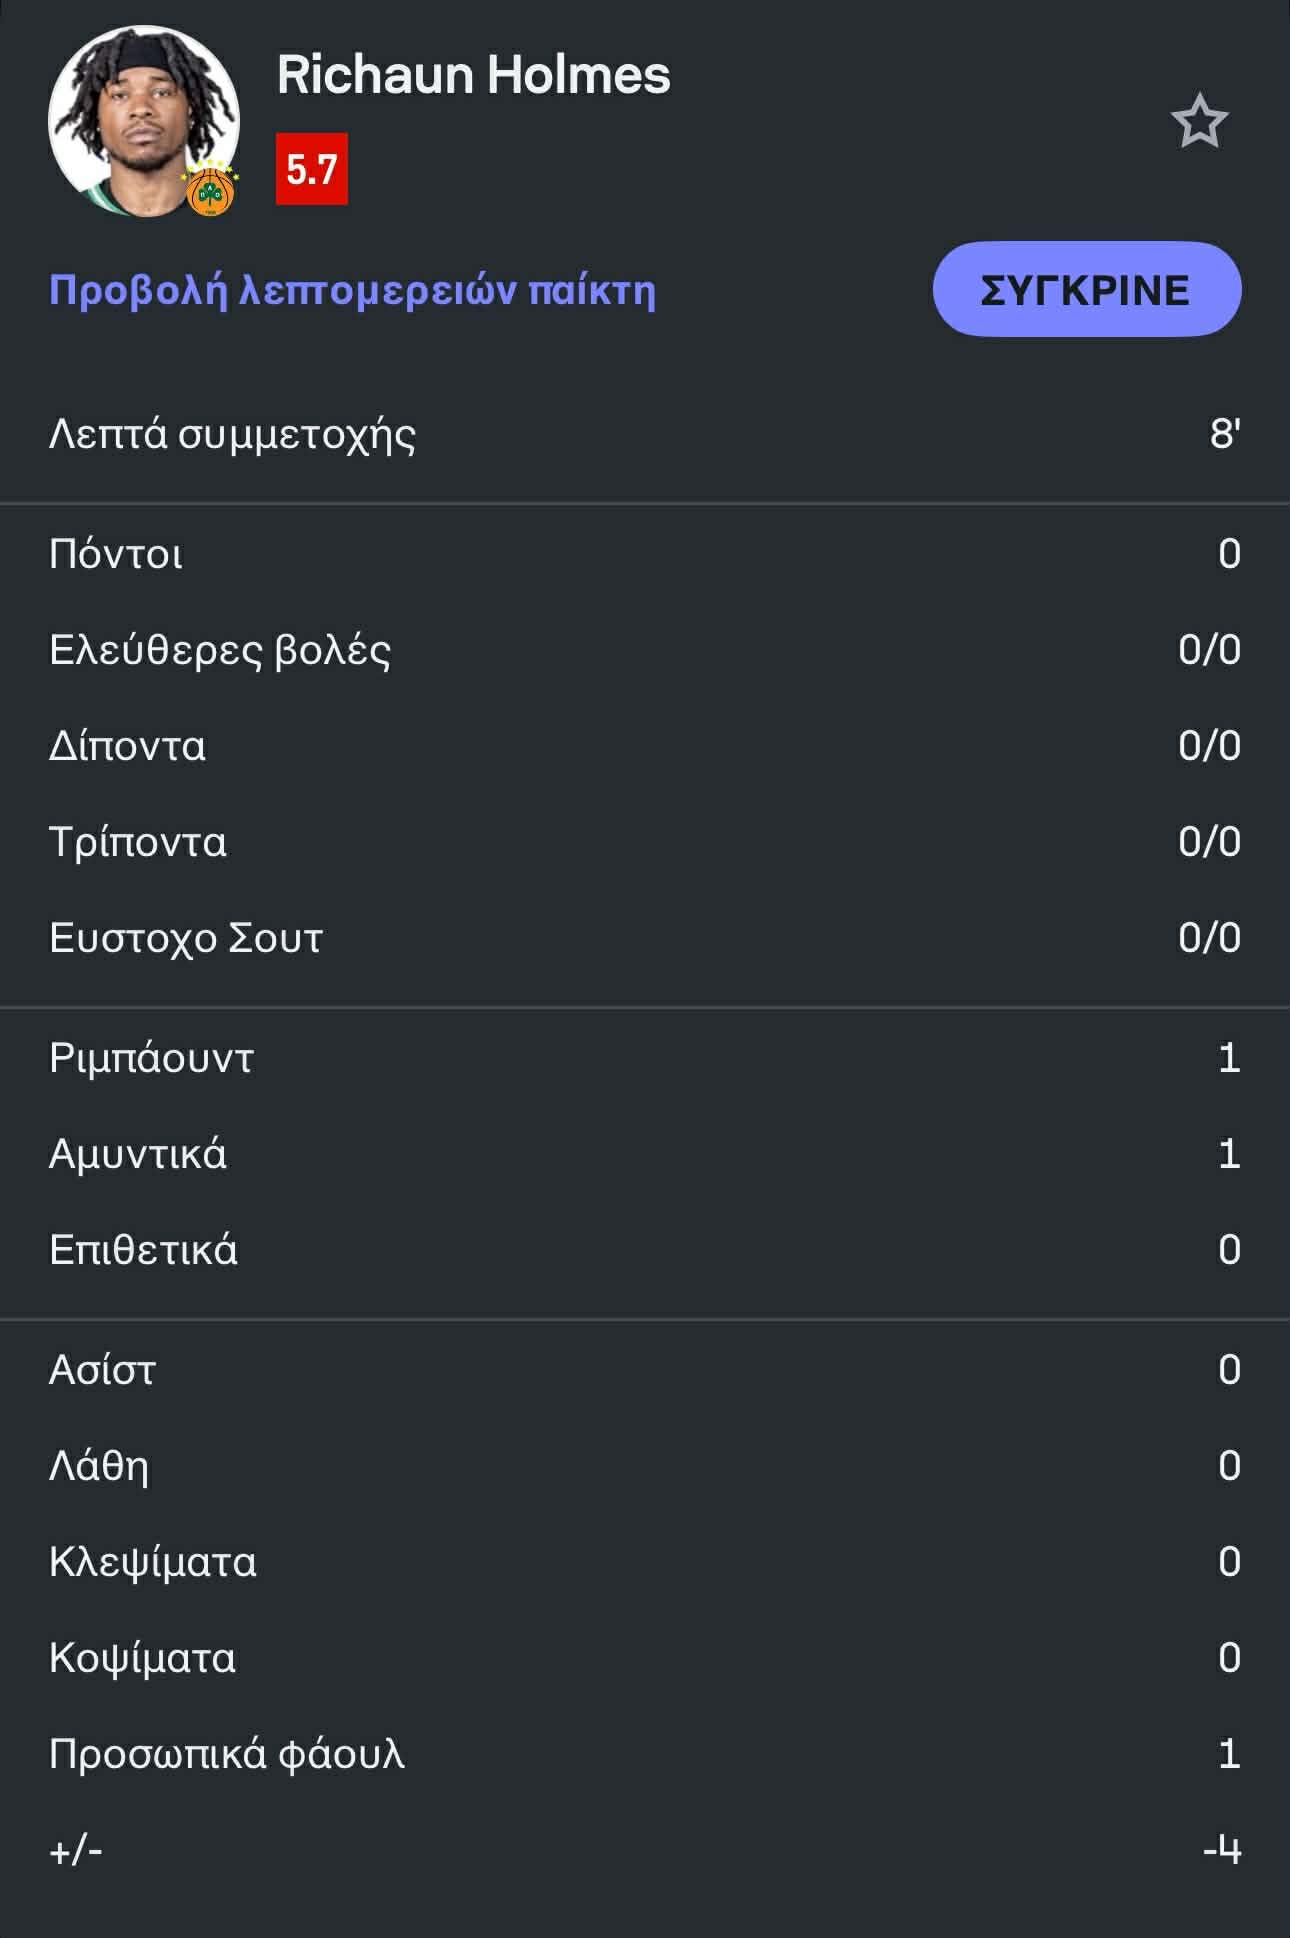This screenshot has width=1290, height=1938.
Task: Open Προβολή λεπτομερειών παίκτη link
Action: pos(352,291)
